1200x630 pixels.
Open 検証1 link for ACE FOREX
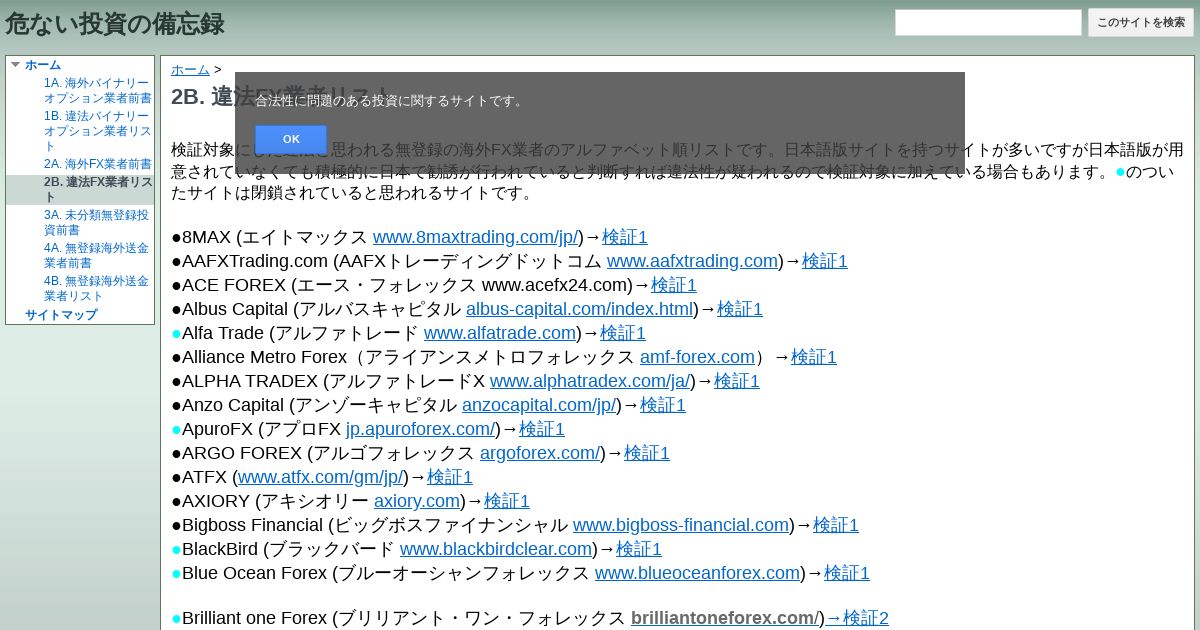tap(674, 285)
